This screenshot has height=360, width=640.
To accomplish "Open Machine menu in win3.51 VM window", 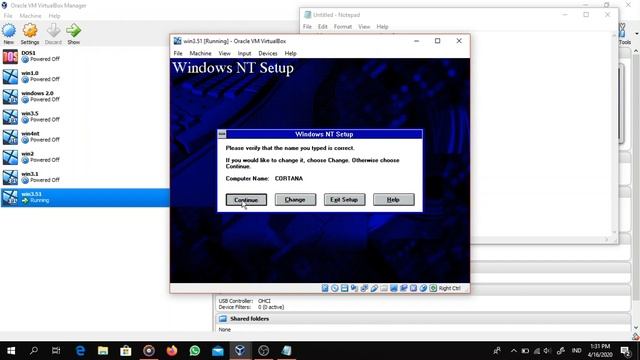I will coord(200,53).
